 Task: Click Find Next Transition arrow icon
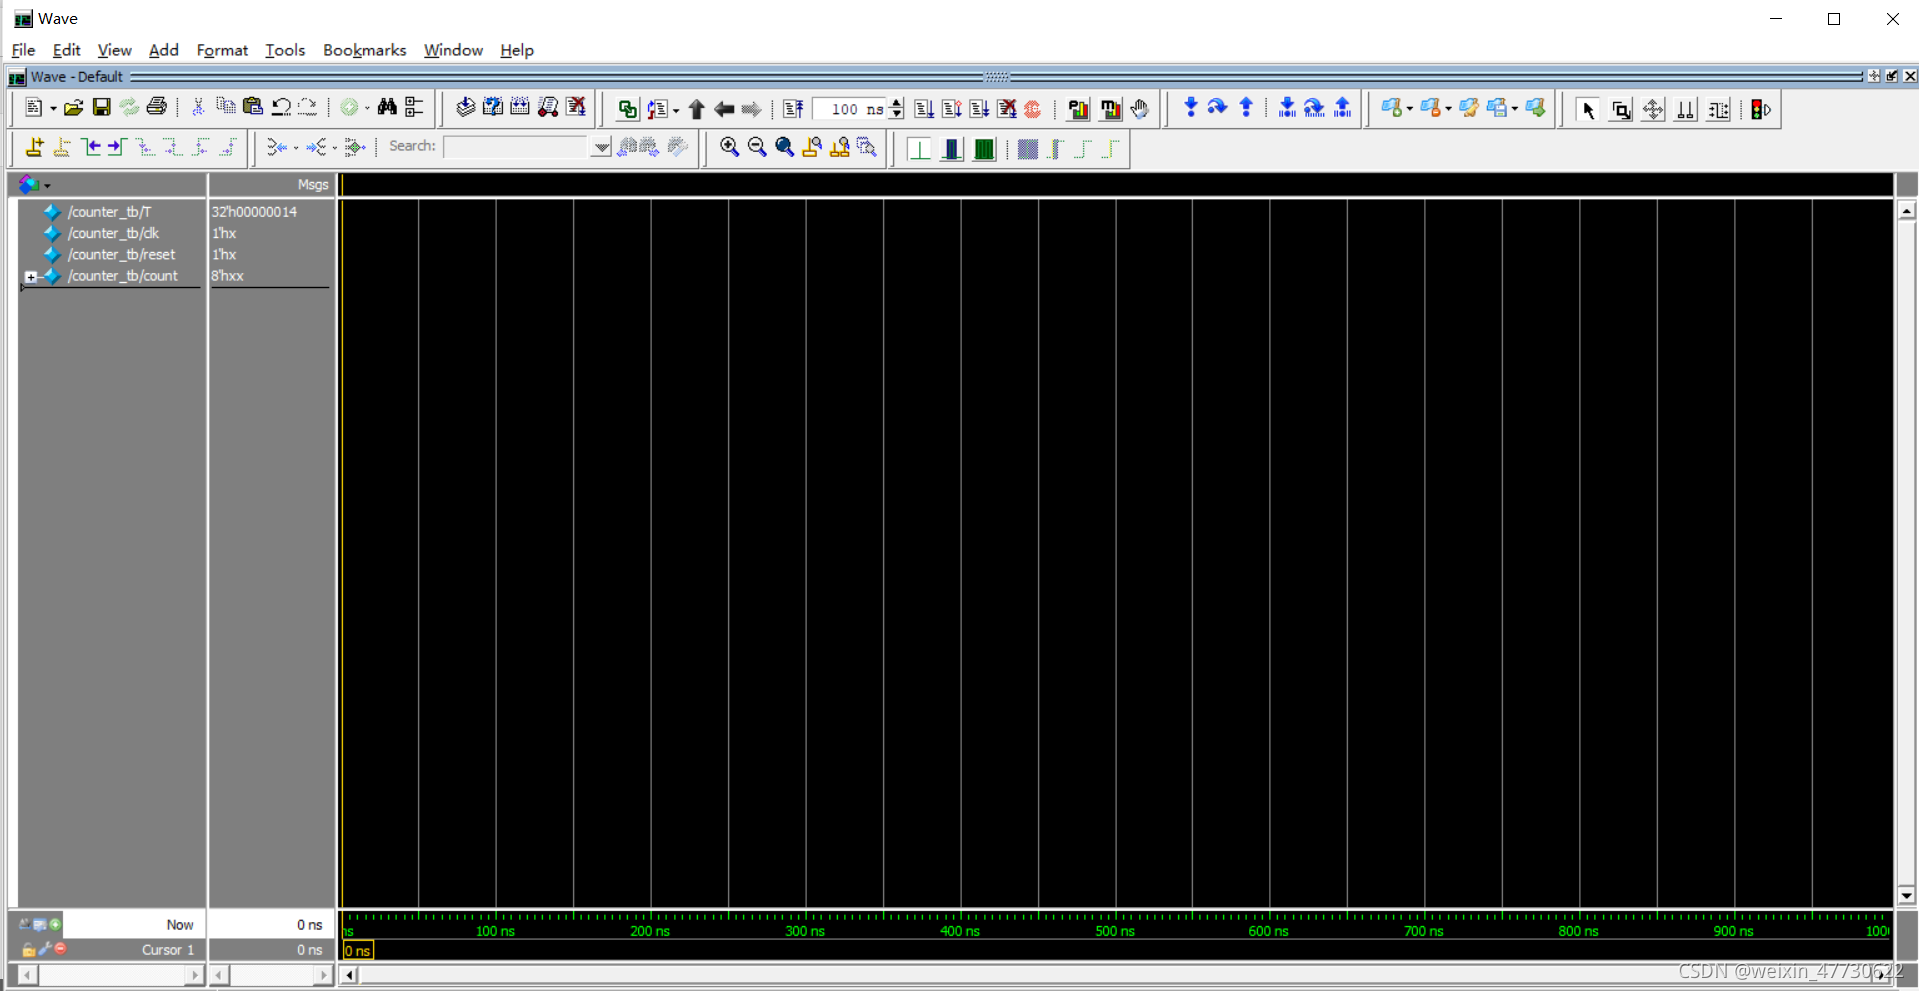[x=116, y=147]
